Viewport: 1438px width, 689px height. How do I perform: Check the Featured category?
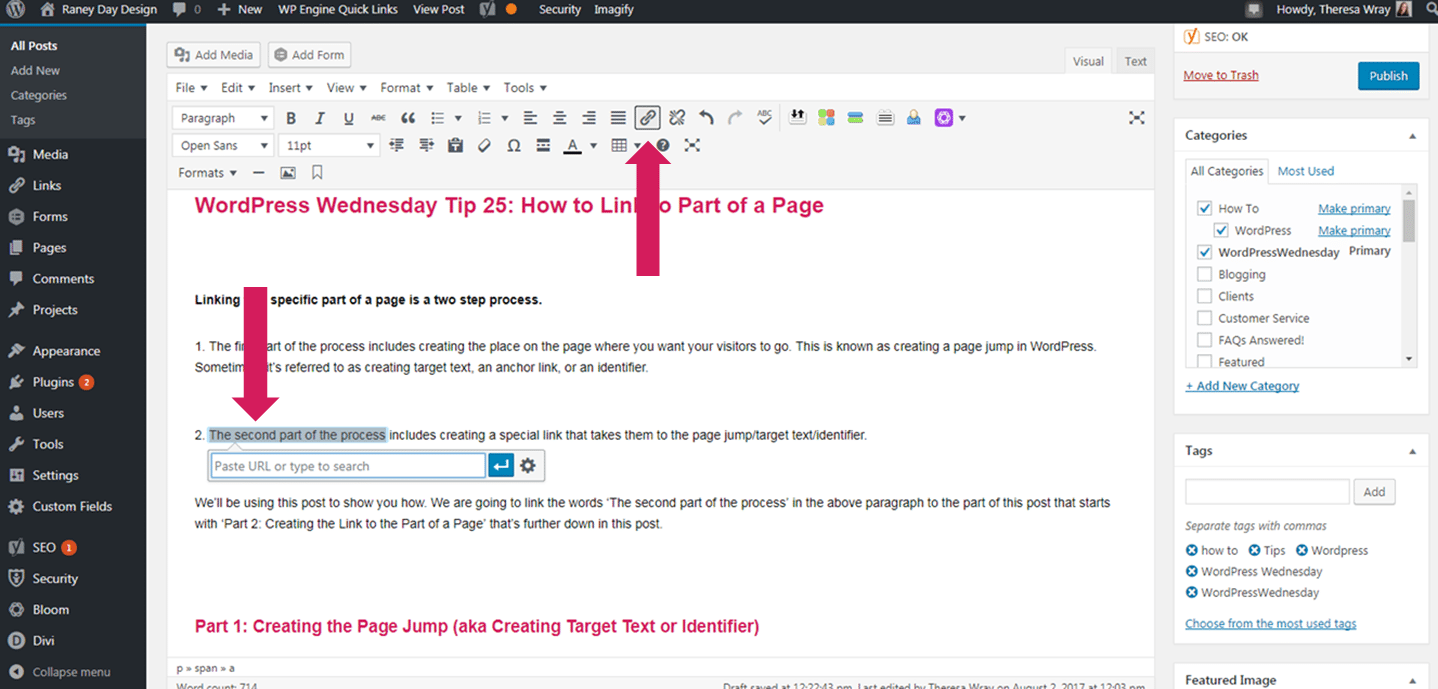point(1204,361)
